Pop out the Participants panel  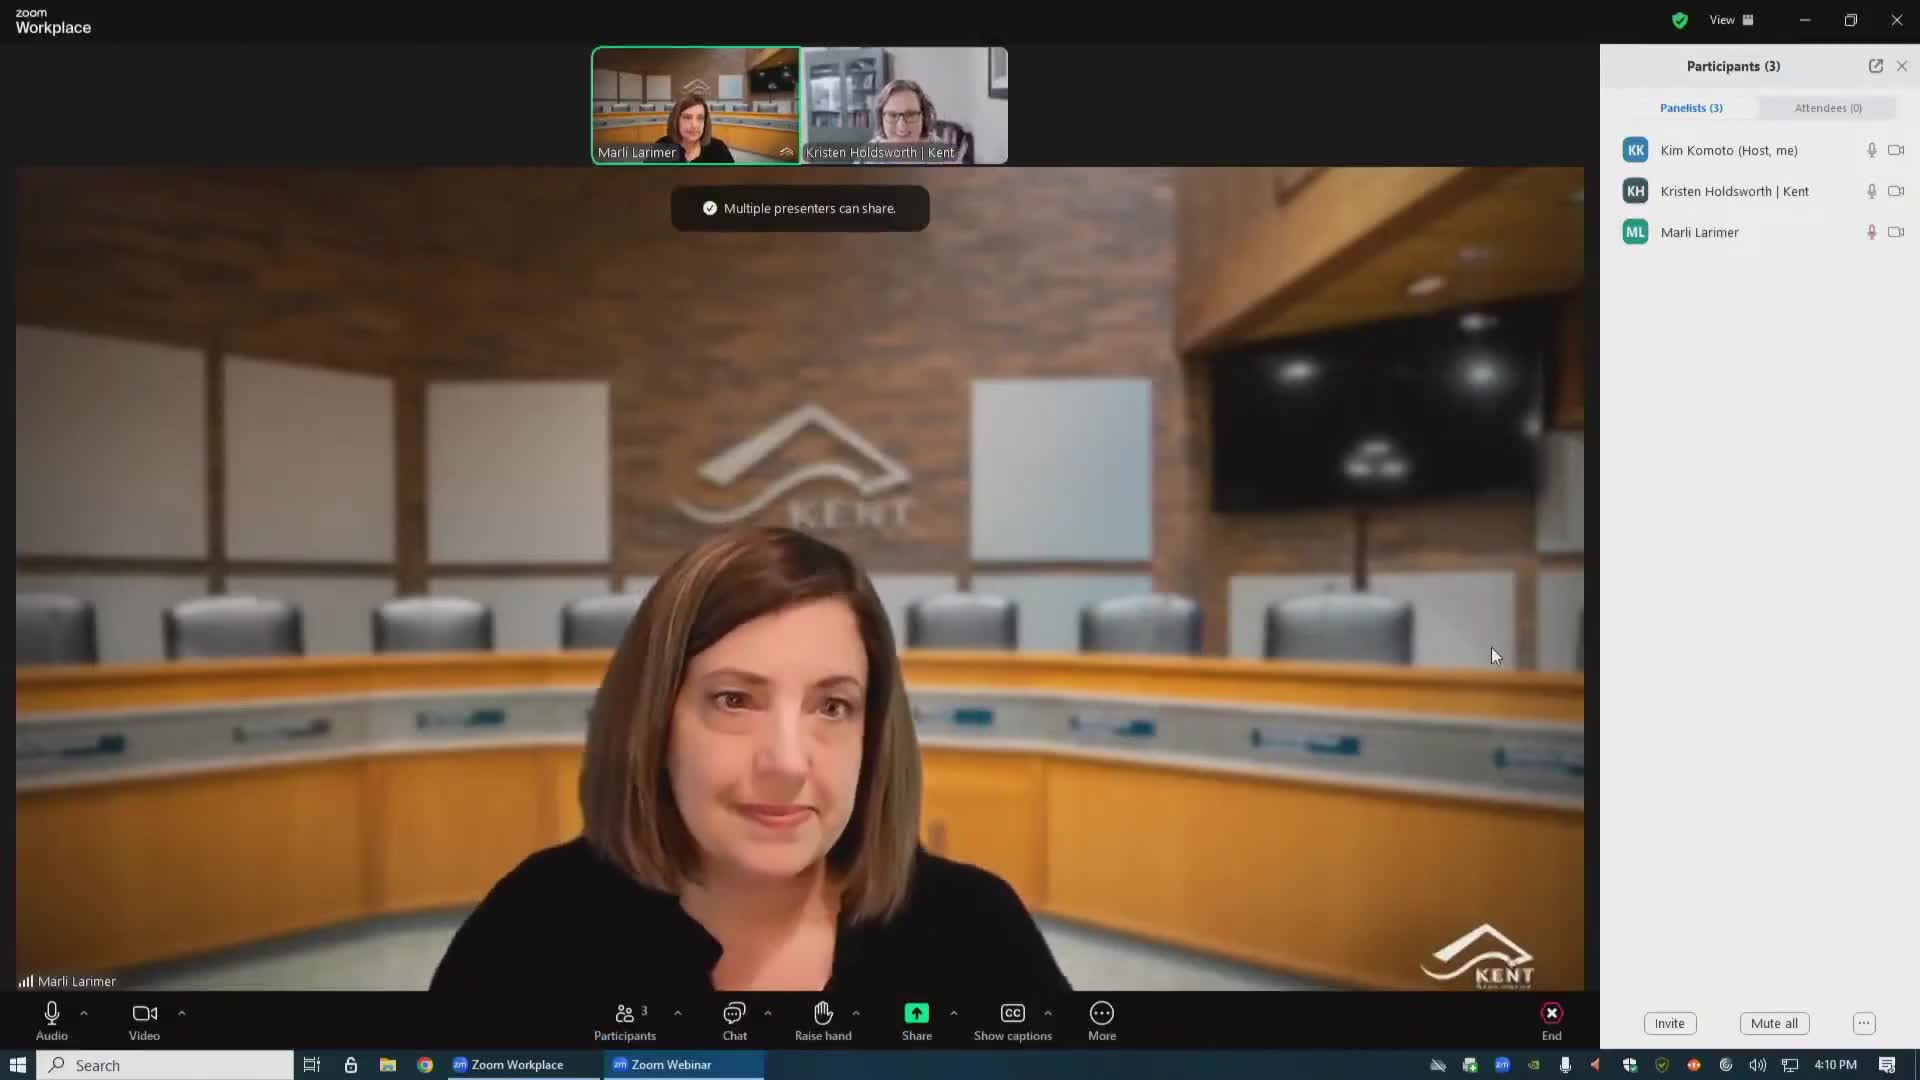click(1875, 66)
